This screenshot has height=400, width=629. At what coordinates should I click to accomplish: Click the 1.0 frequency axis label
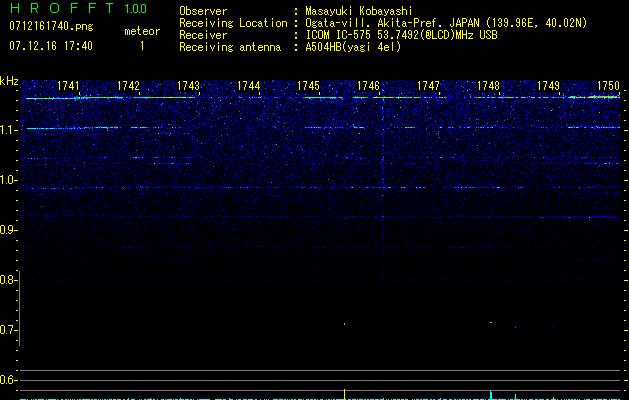8,180
